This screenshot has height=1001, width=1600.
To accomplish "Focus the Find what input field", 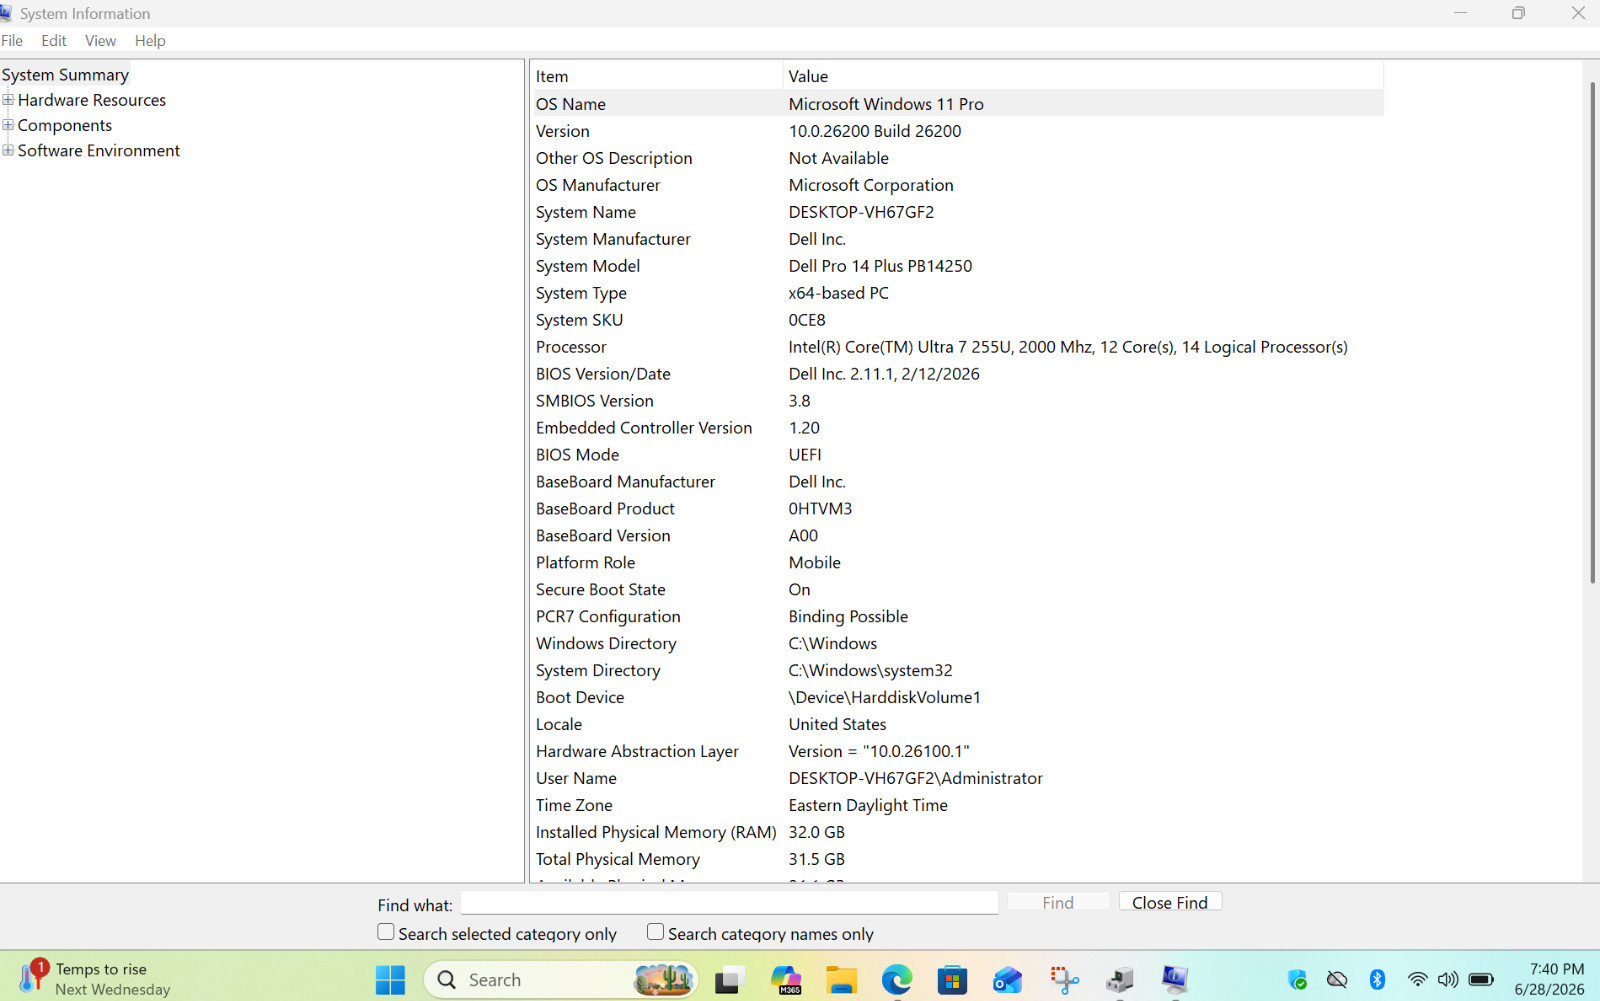I will [730, 903].
